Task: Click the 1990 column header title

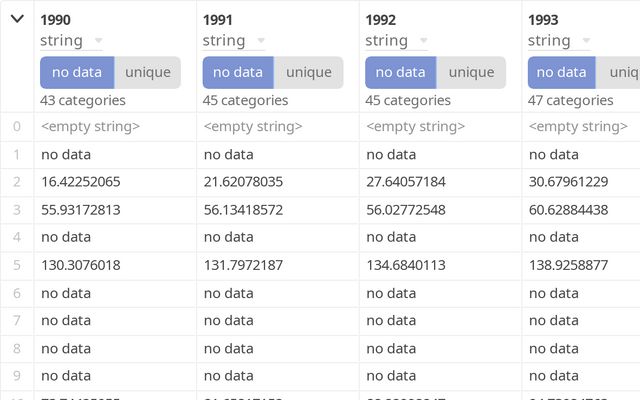Action: (x=55, y=20)
